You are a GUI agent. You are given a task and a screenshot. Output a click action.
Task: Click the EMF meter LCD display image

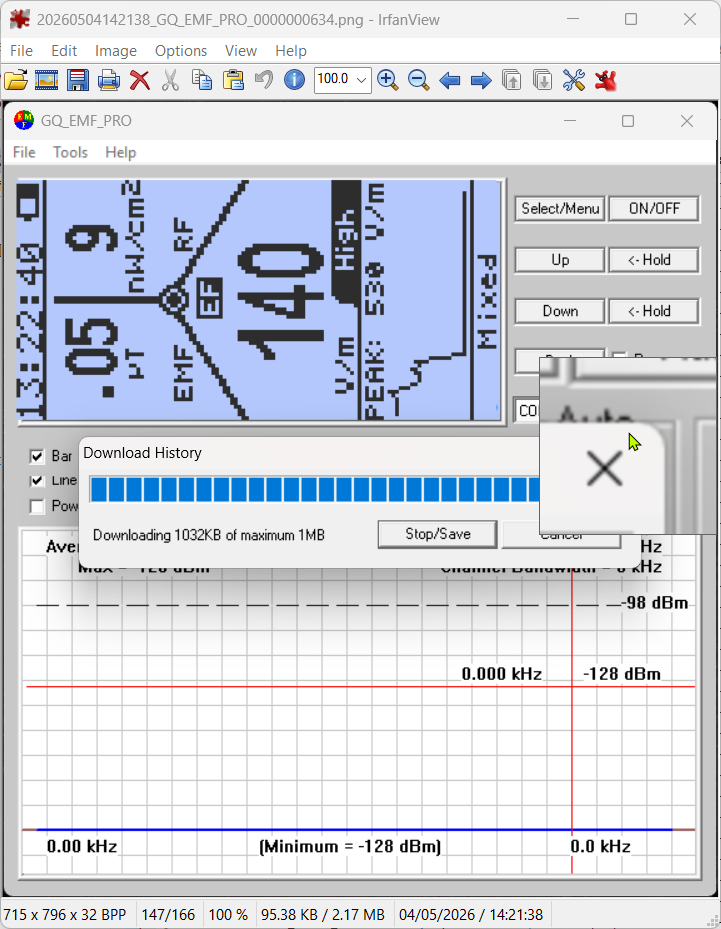(x=259, y=300)
